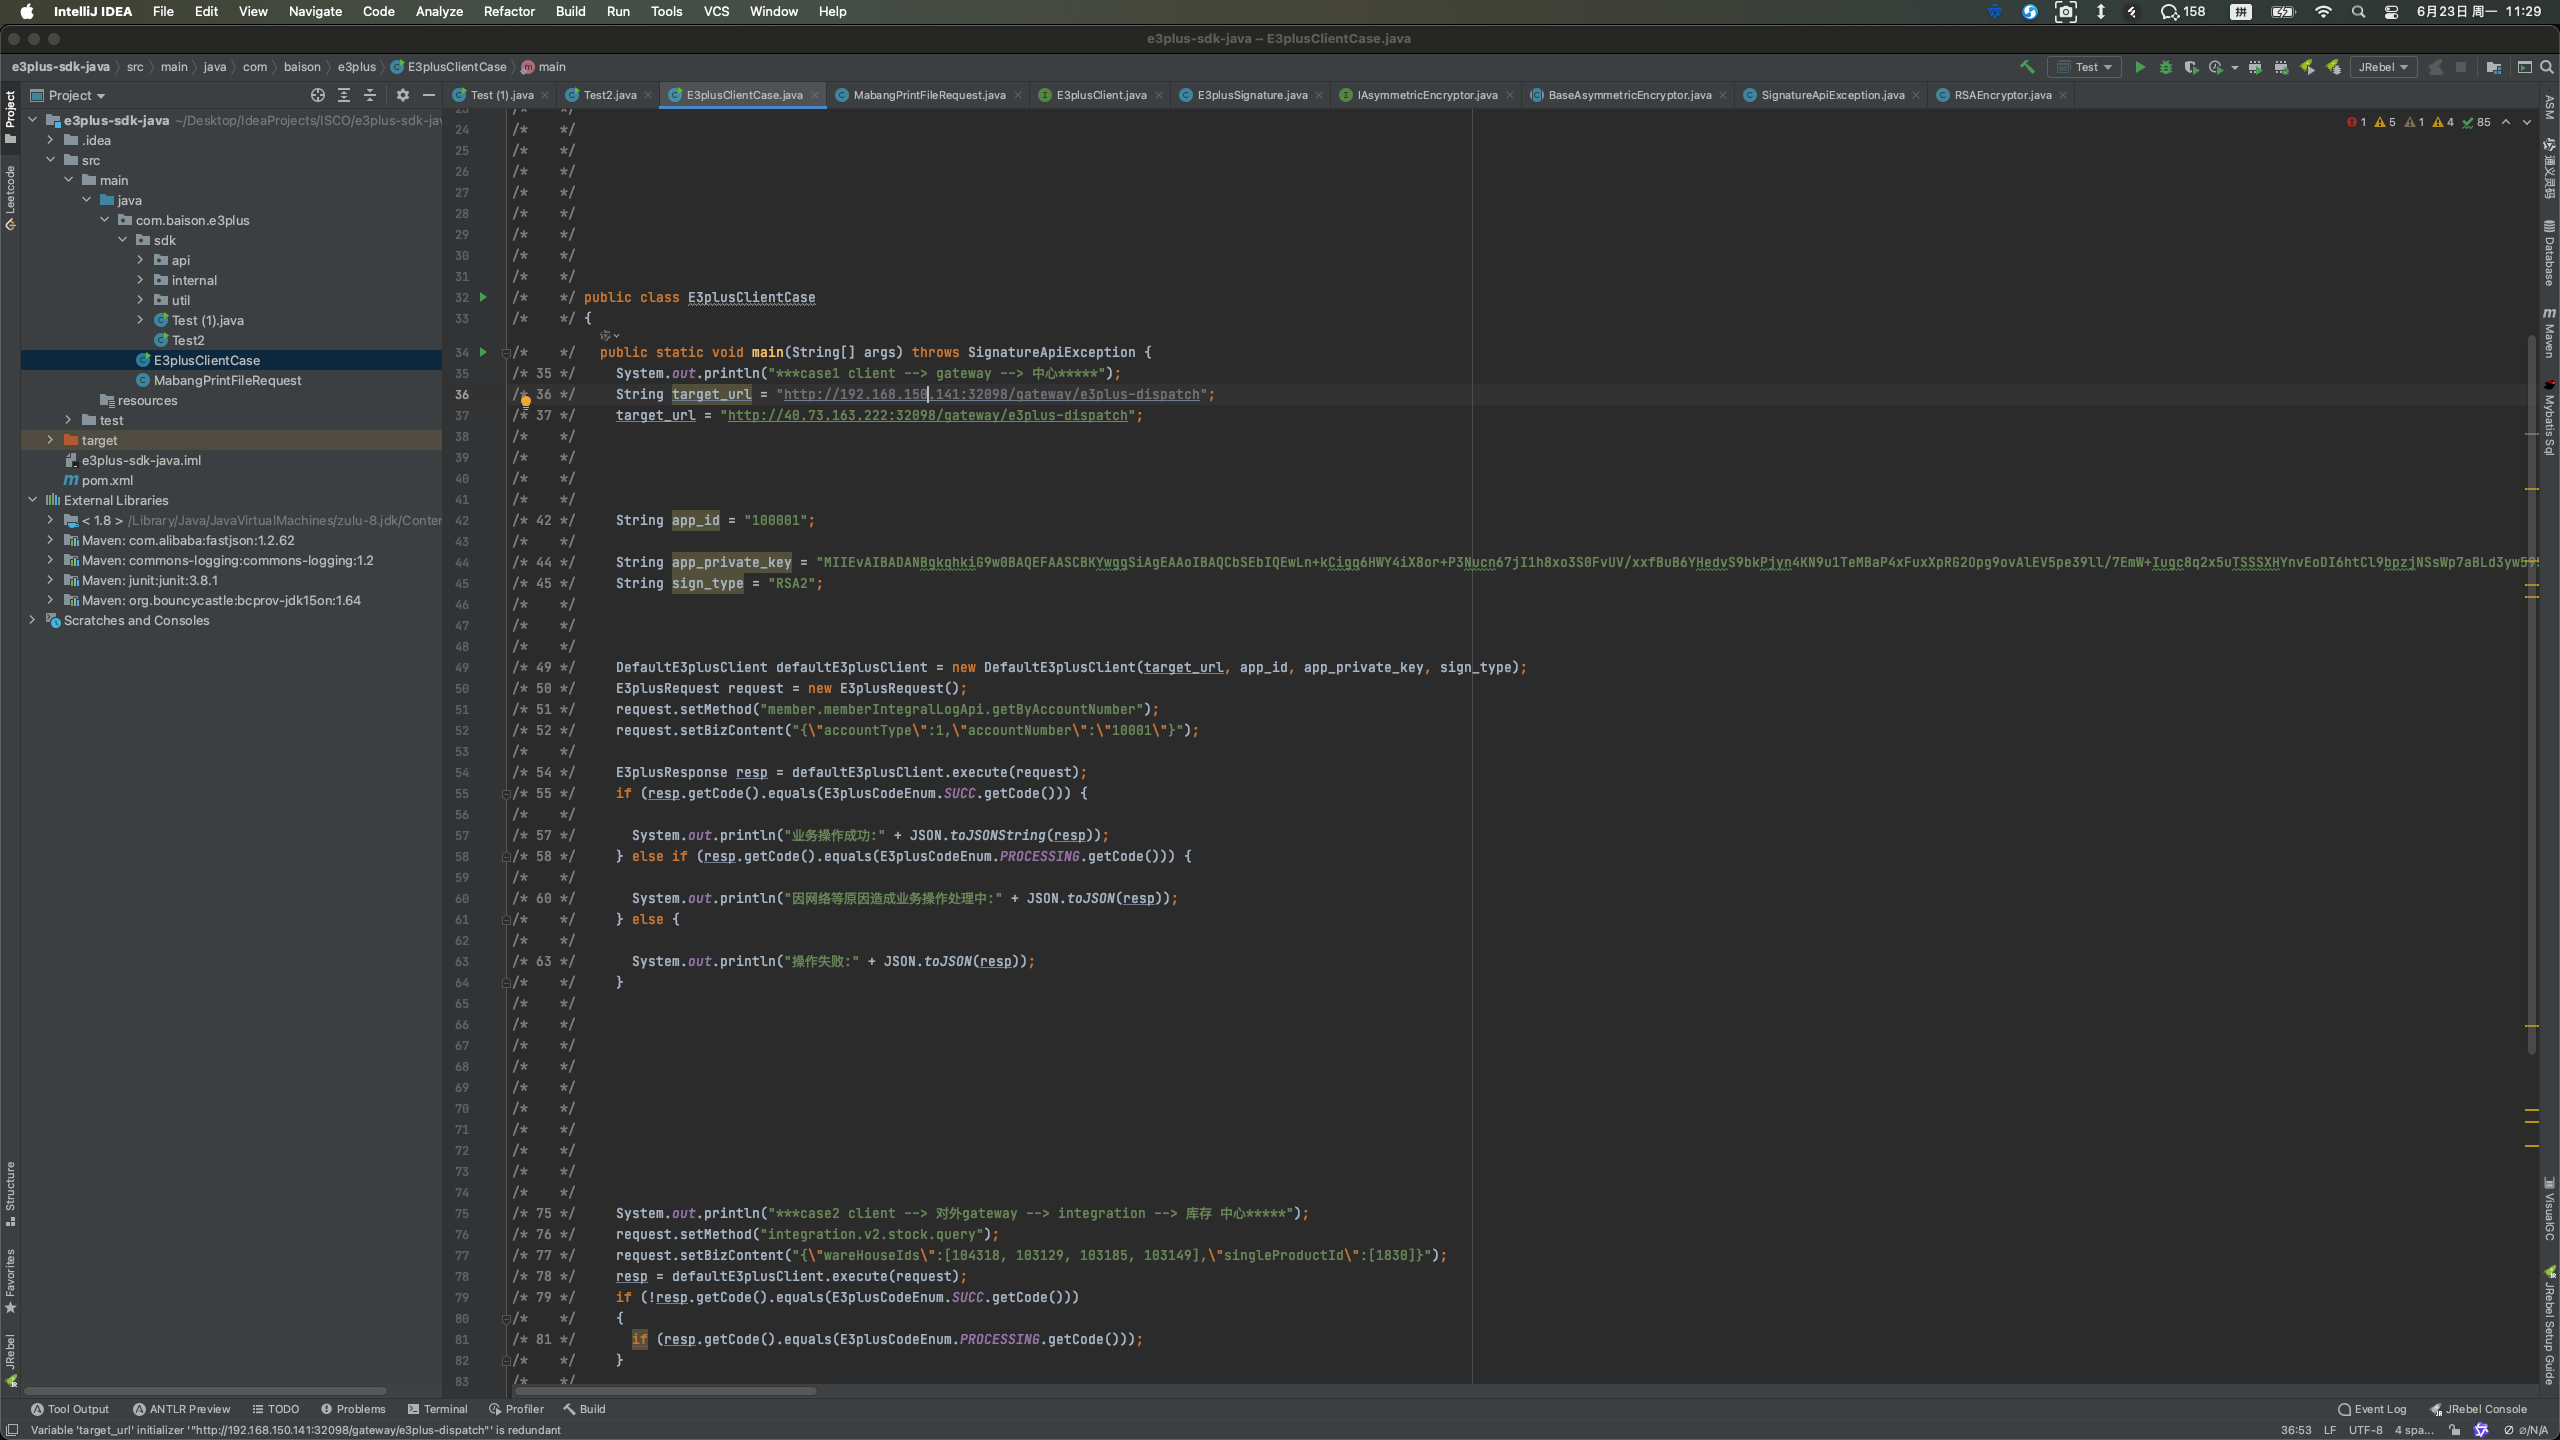Open the 40.73.163.222 gateway URL link
Image resolution: width=2560 pixels, height=1440 pixels.
click(927, 415)
